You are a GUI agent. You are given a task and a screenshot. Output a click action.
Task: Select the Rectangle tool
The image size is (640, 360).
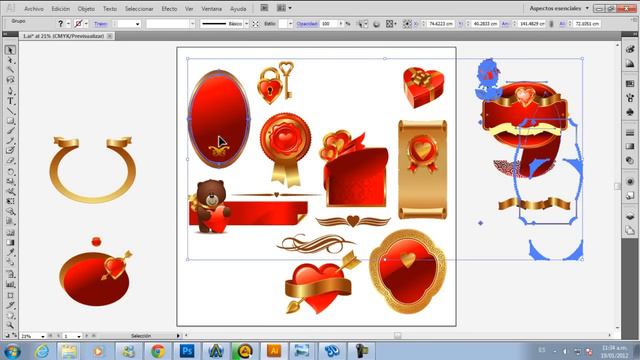[x=10, y=121]
